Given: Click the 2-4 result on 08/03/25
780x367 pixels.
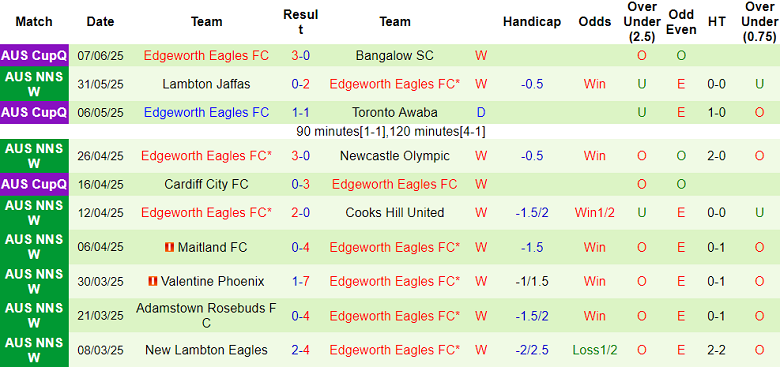Looking at the screenshot, I should (x=300, y=350).
